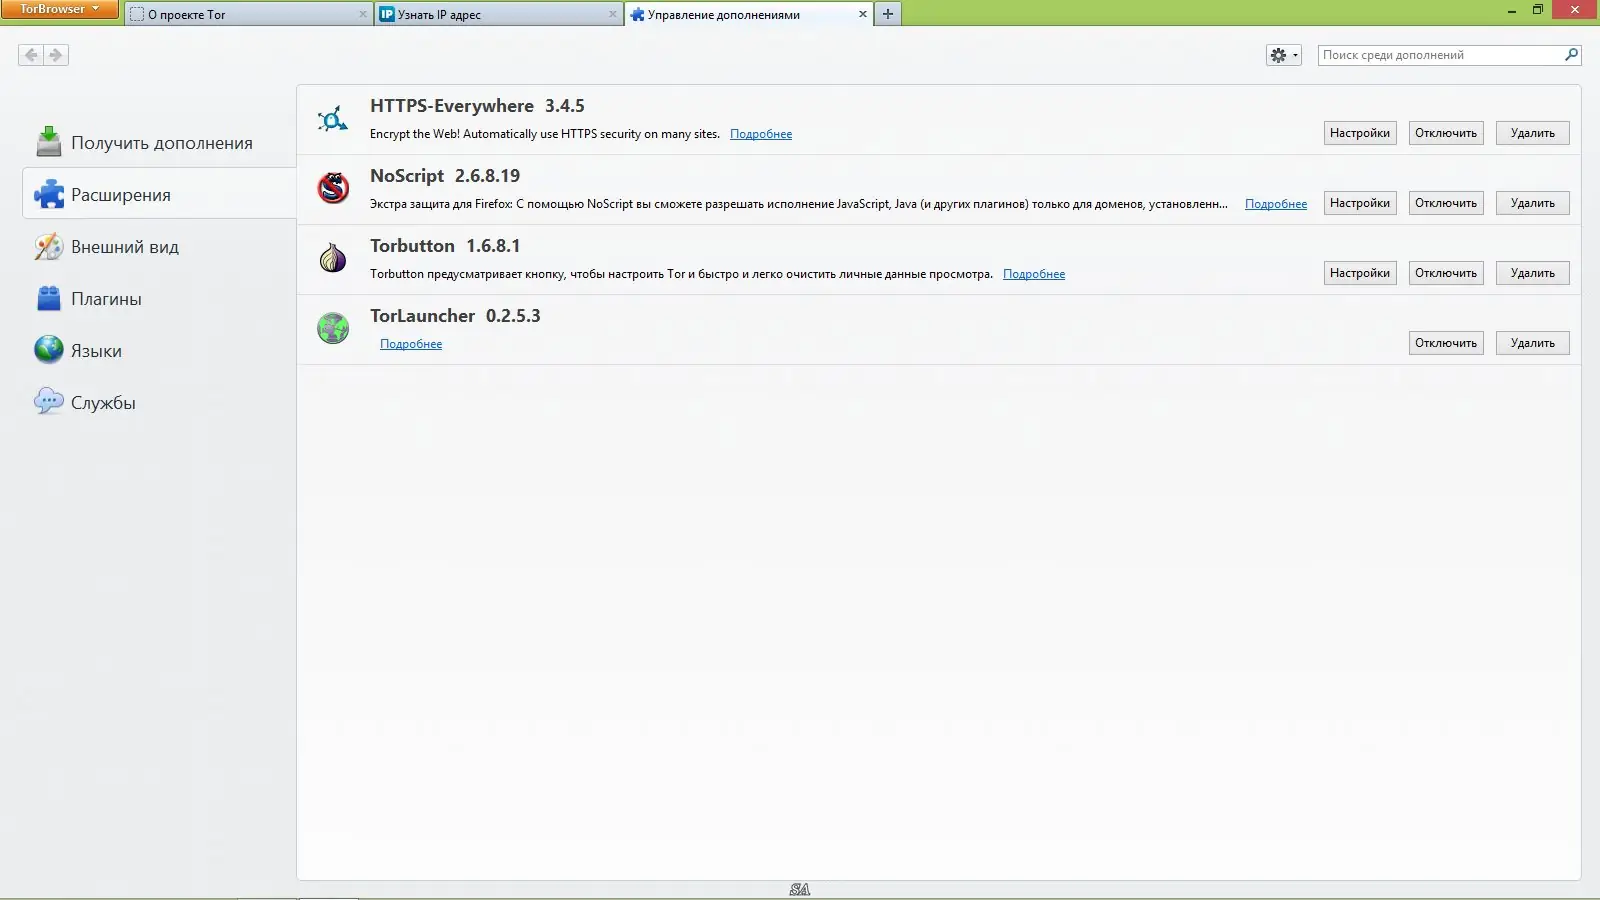Screen dimensions: 1600x900
Task: Minimize the browser window
Action: (x=1512, y=10)
